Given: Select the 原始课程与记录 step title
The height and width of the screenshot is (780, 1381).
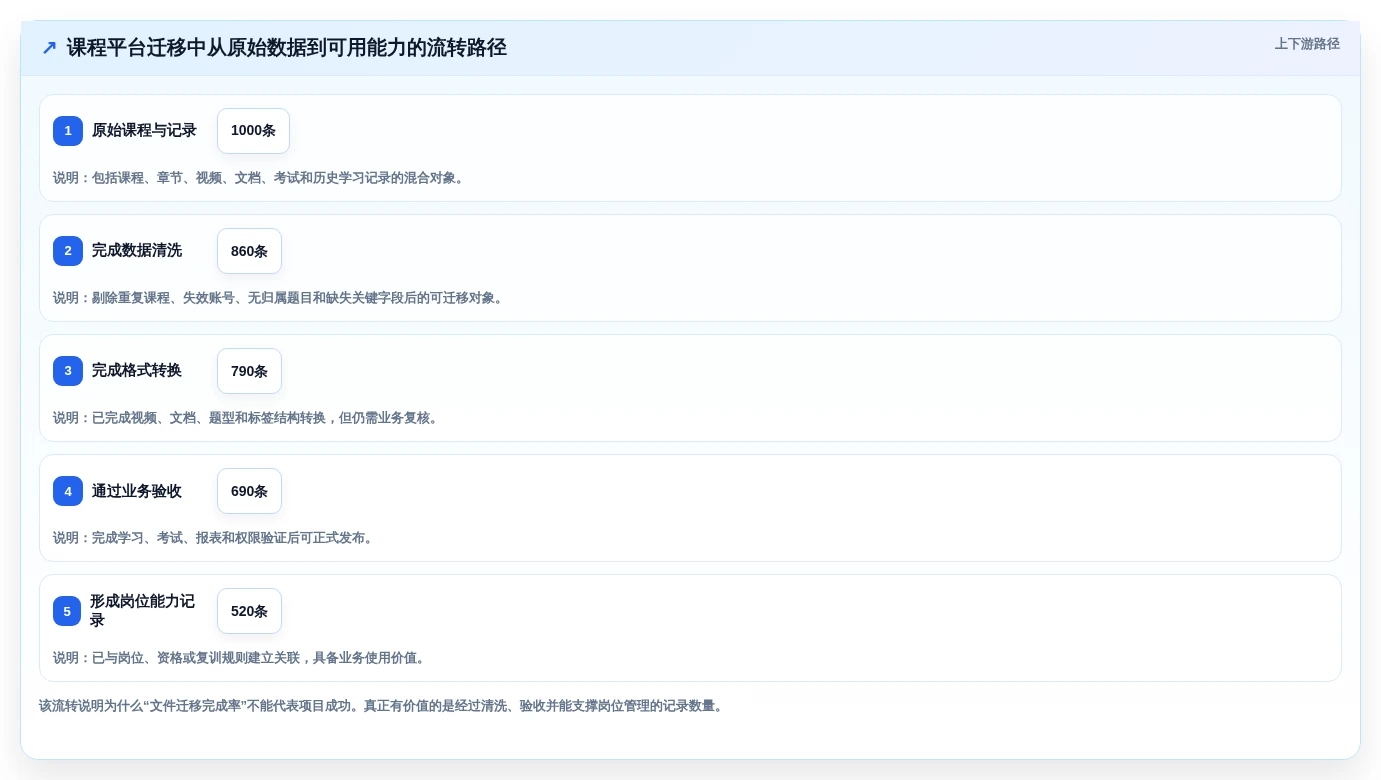Looking at the screenshot, I should pyautogui.click(x=144, y=131).
